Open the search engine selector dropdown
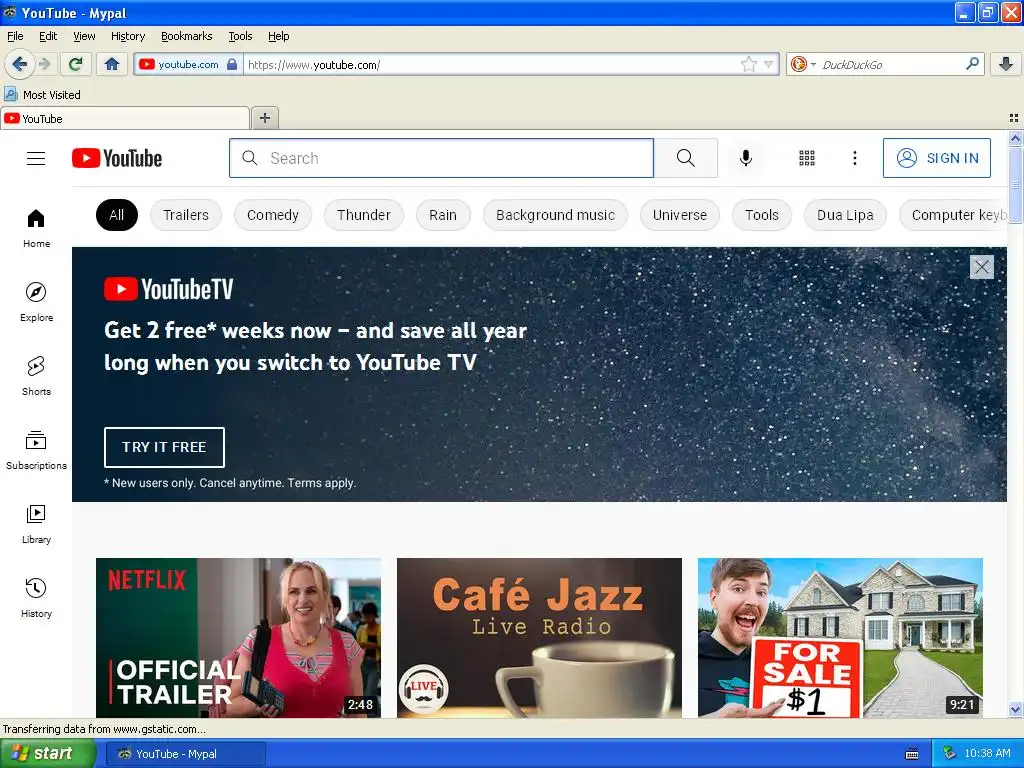This screenshot has width=1024, height=768. tap(802, 64)
